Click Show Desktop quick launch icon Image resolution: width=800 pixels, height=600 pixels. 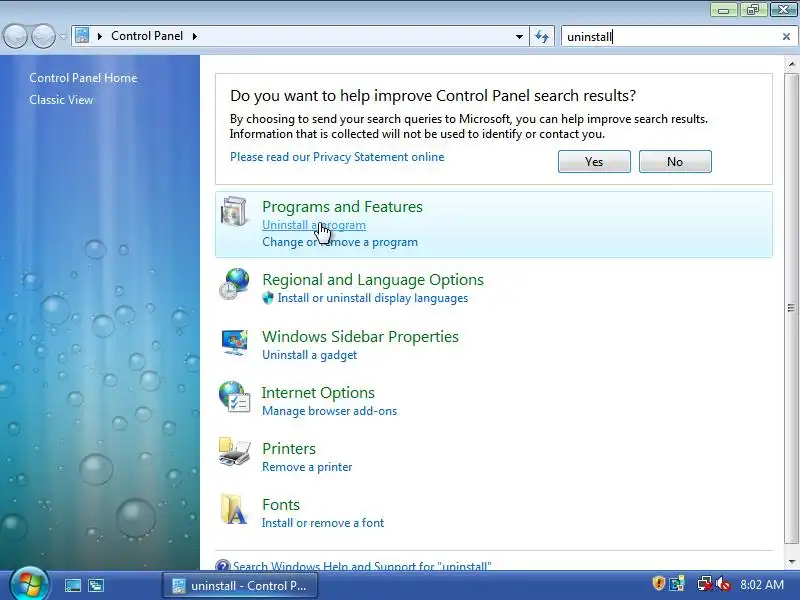(72, 585)
